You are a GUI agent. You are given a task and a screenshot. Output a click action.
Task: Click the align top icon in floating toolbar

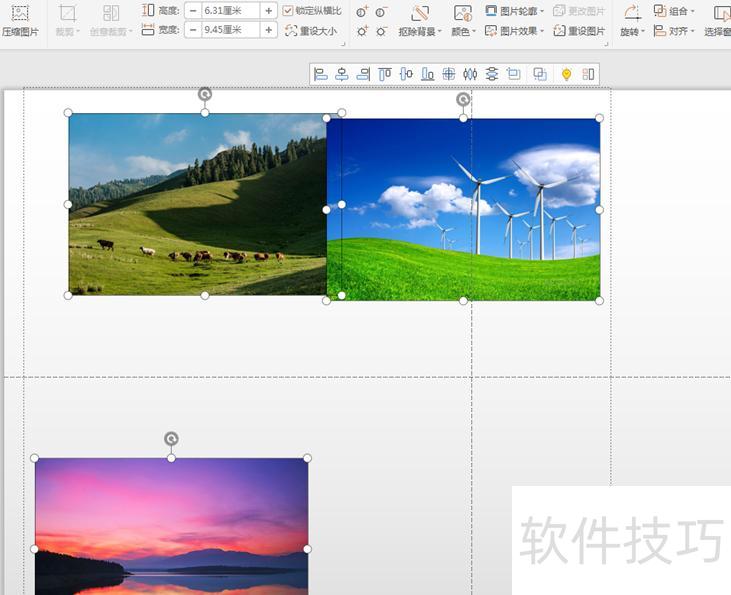point(385,74)
